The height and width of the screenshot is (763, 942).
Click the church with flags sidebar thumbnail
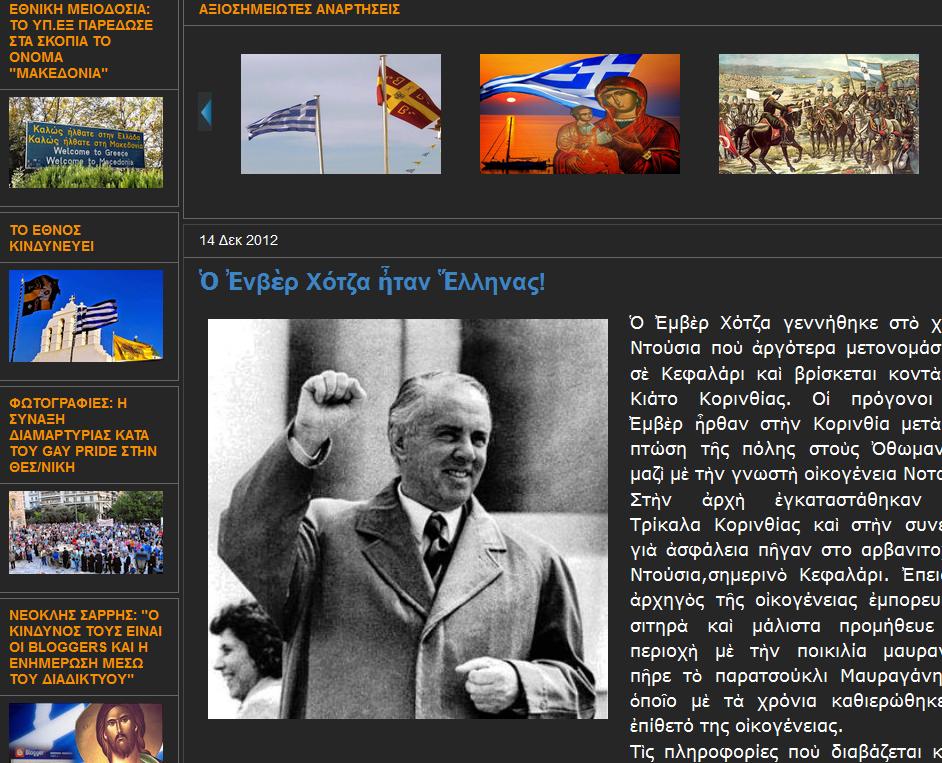click(x=86, y=316)
